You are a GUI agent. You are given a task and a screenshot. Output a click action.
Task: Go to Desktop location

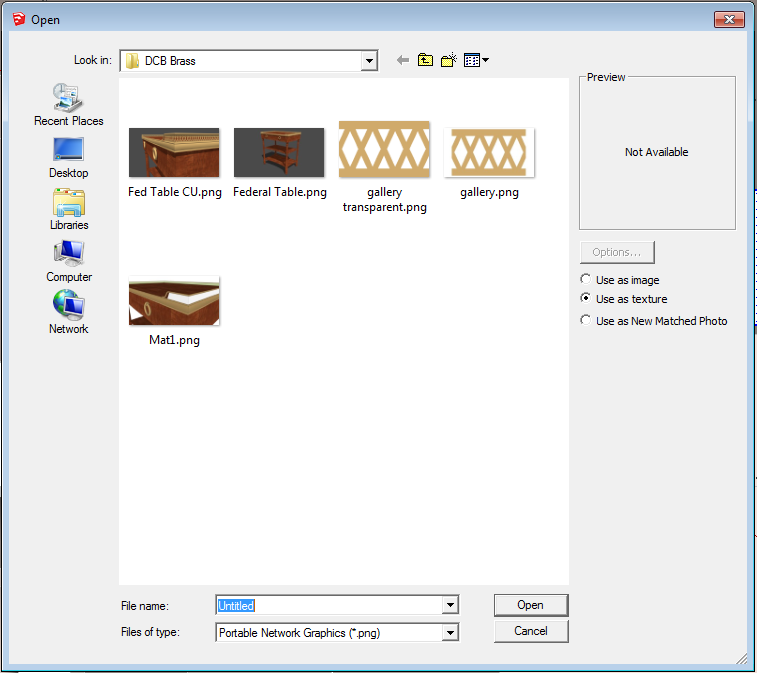[69, 158]
